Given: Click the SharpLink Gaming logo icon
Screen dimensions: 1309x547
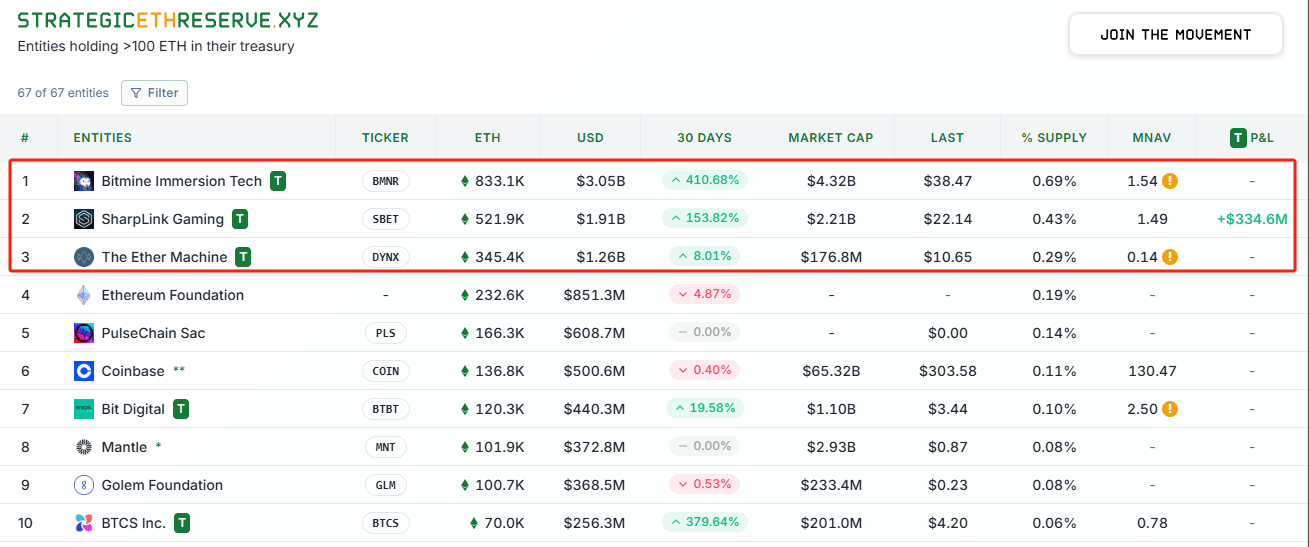Looking at the screenshot, I should pos(84,219).
